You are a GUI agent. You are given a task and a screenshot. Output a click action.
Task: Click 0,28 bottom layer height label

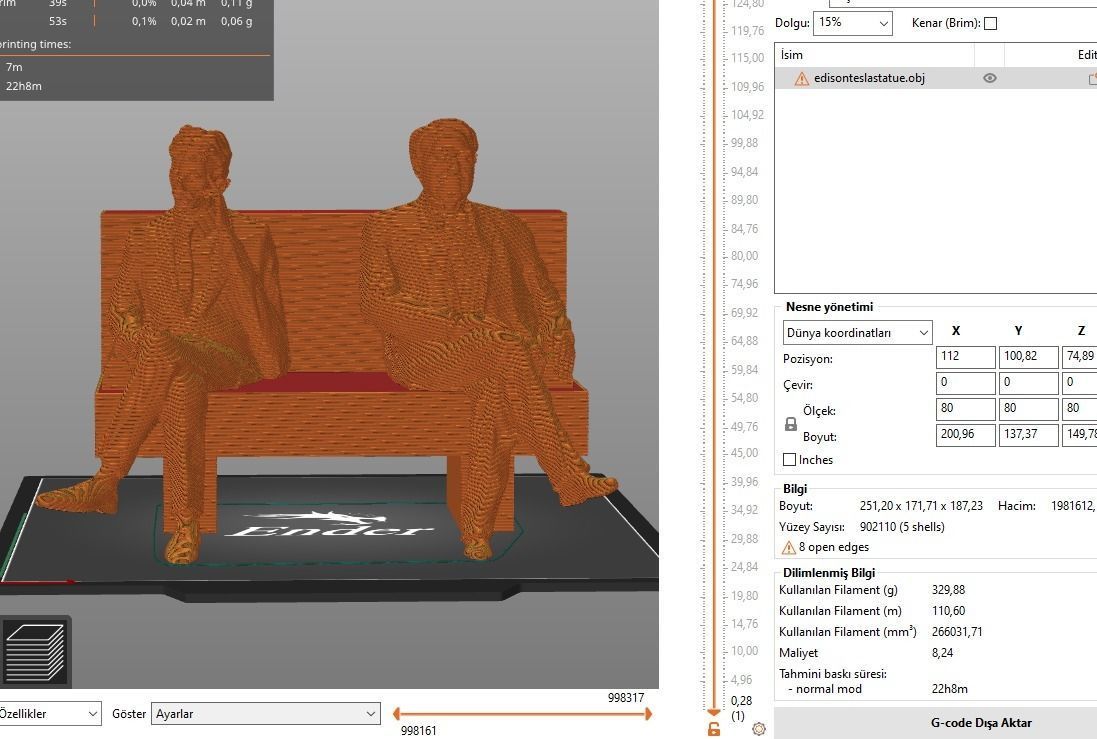pyautogui.click(x=741, y=701)
